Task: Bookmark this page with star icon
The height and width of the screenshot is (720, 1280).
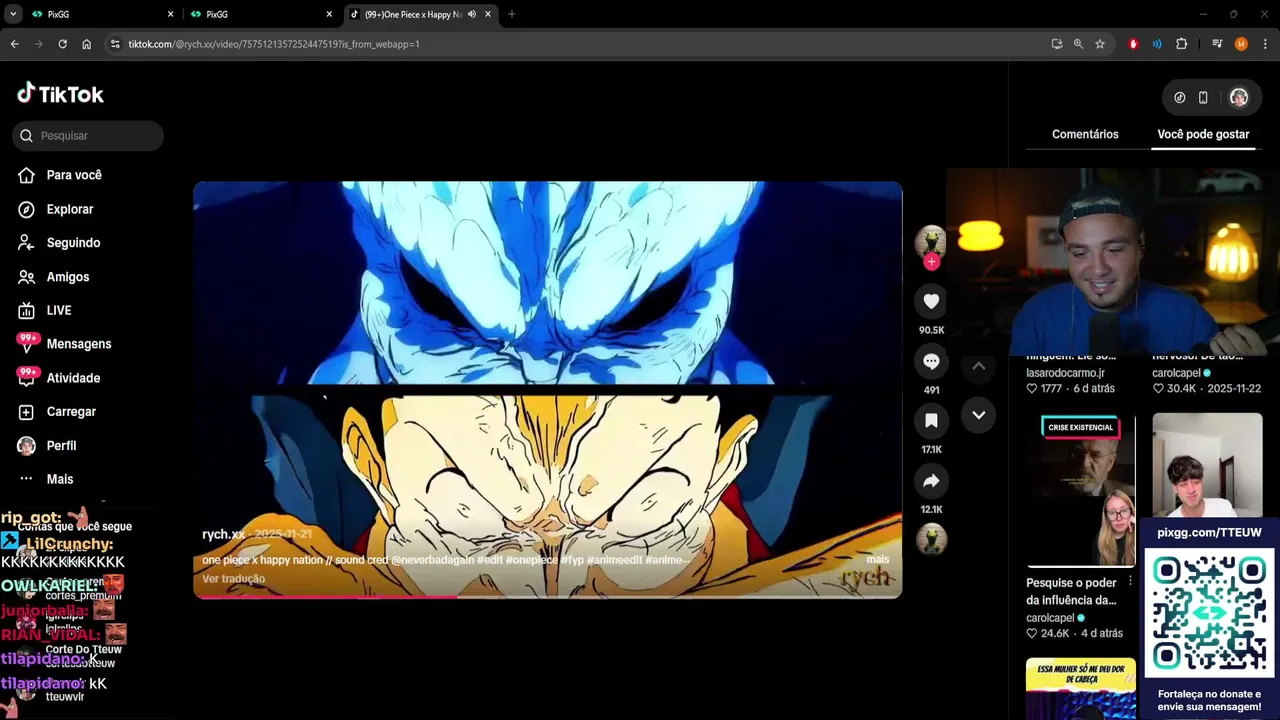Action: point(1100,44)
